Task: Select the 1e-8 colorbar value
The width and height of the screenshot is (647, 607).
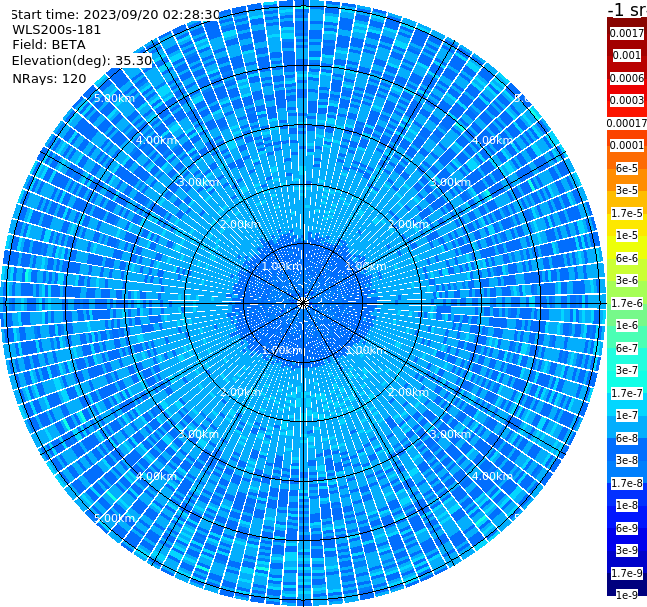Action: tap(627, 505)
